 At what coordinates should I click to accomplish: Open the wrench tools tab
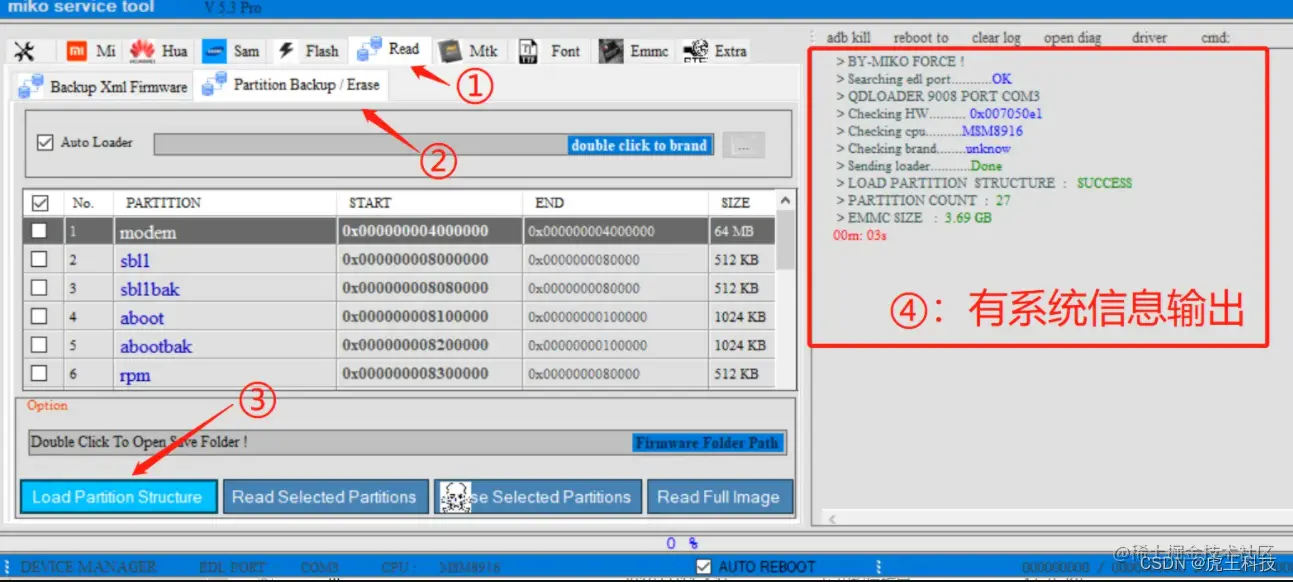pos(26,51)
